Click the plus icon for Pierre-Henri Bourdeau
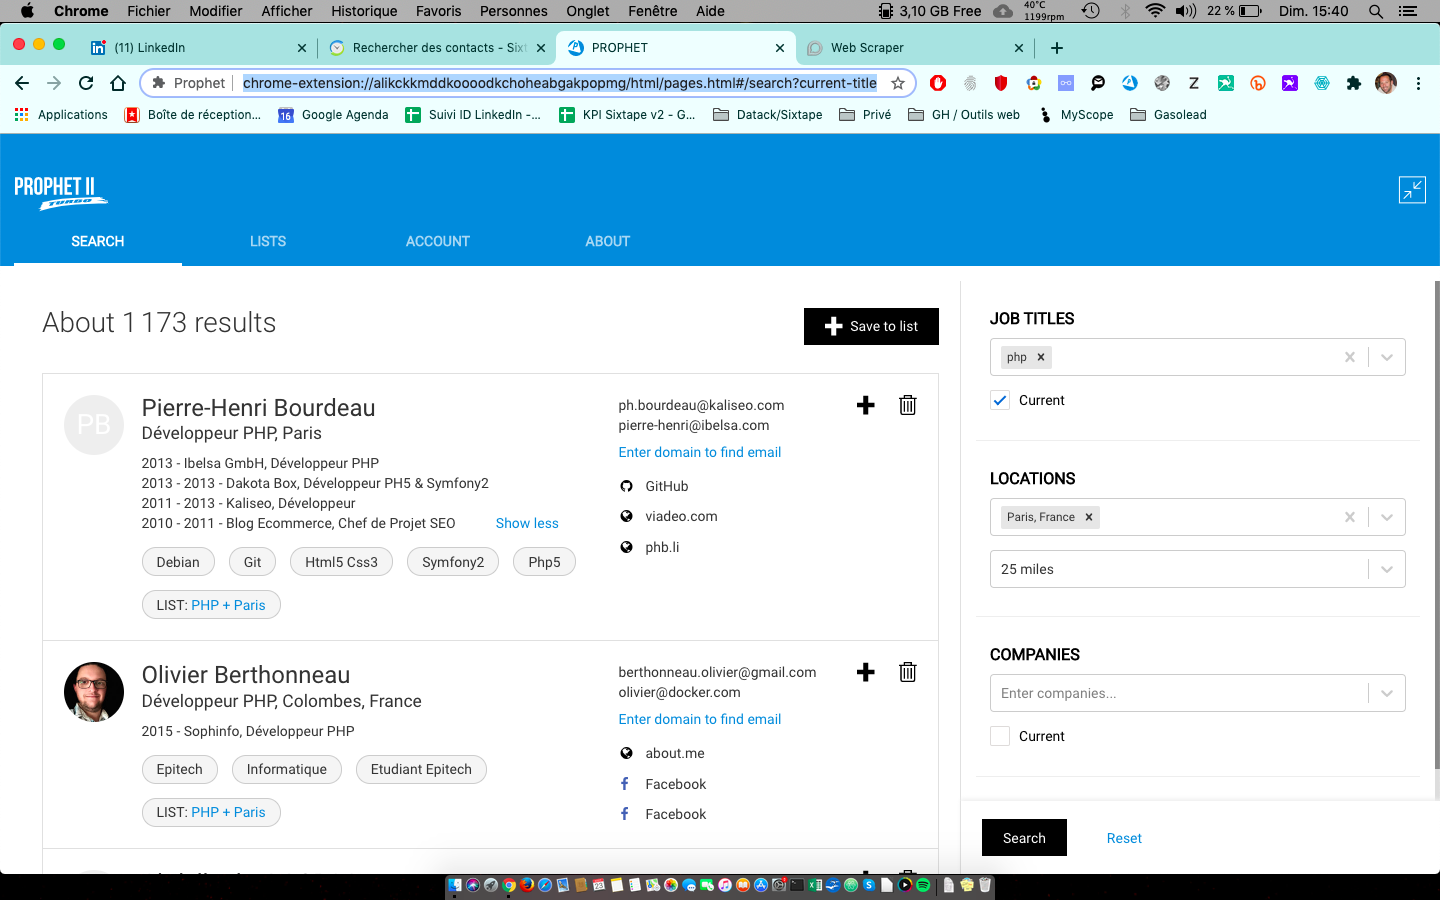The width and height of the screenshot is (1440, 900). [x=866, y=405]
